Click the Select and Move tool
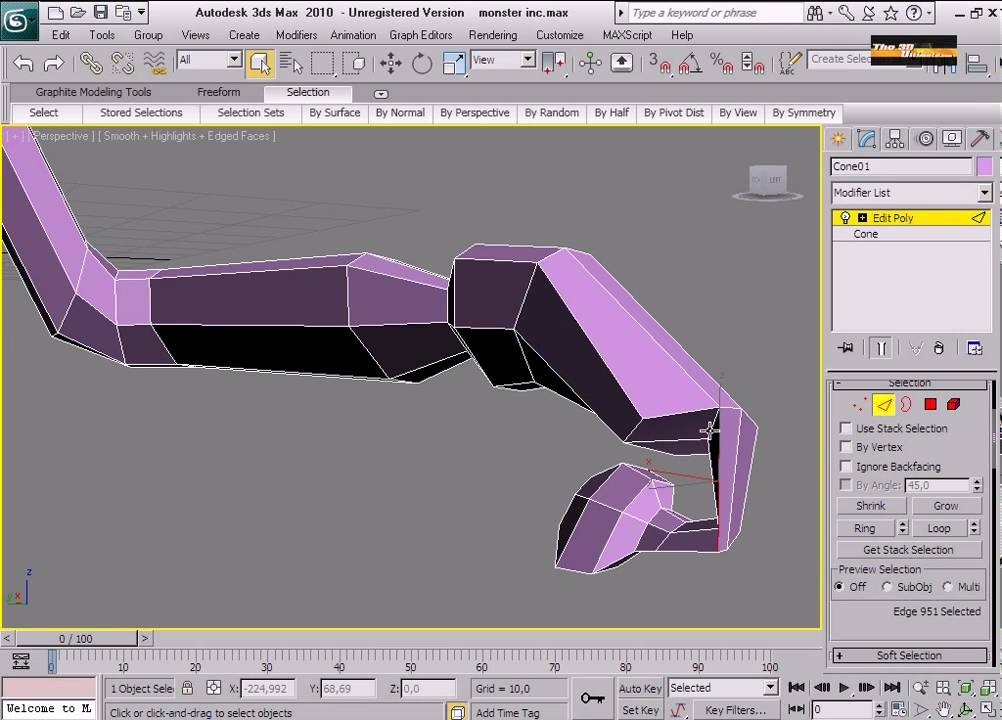This screenshot has height=720, width=1002. (x=391, y=63)
